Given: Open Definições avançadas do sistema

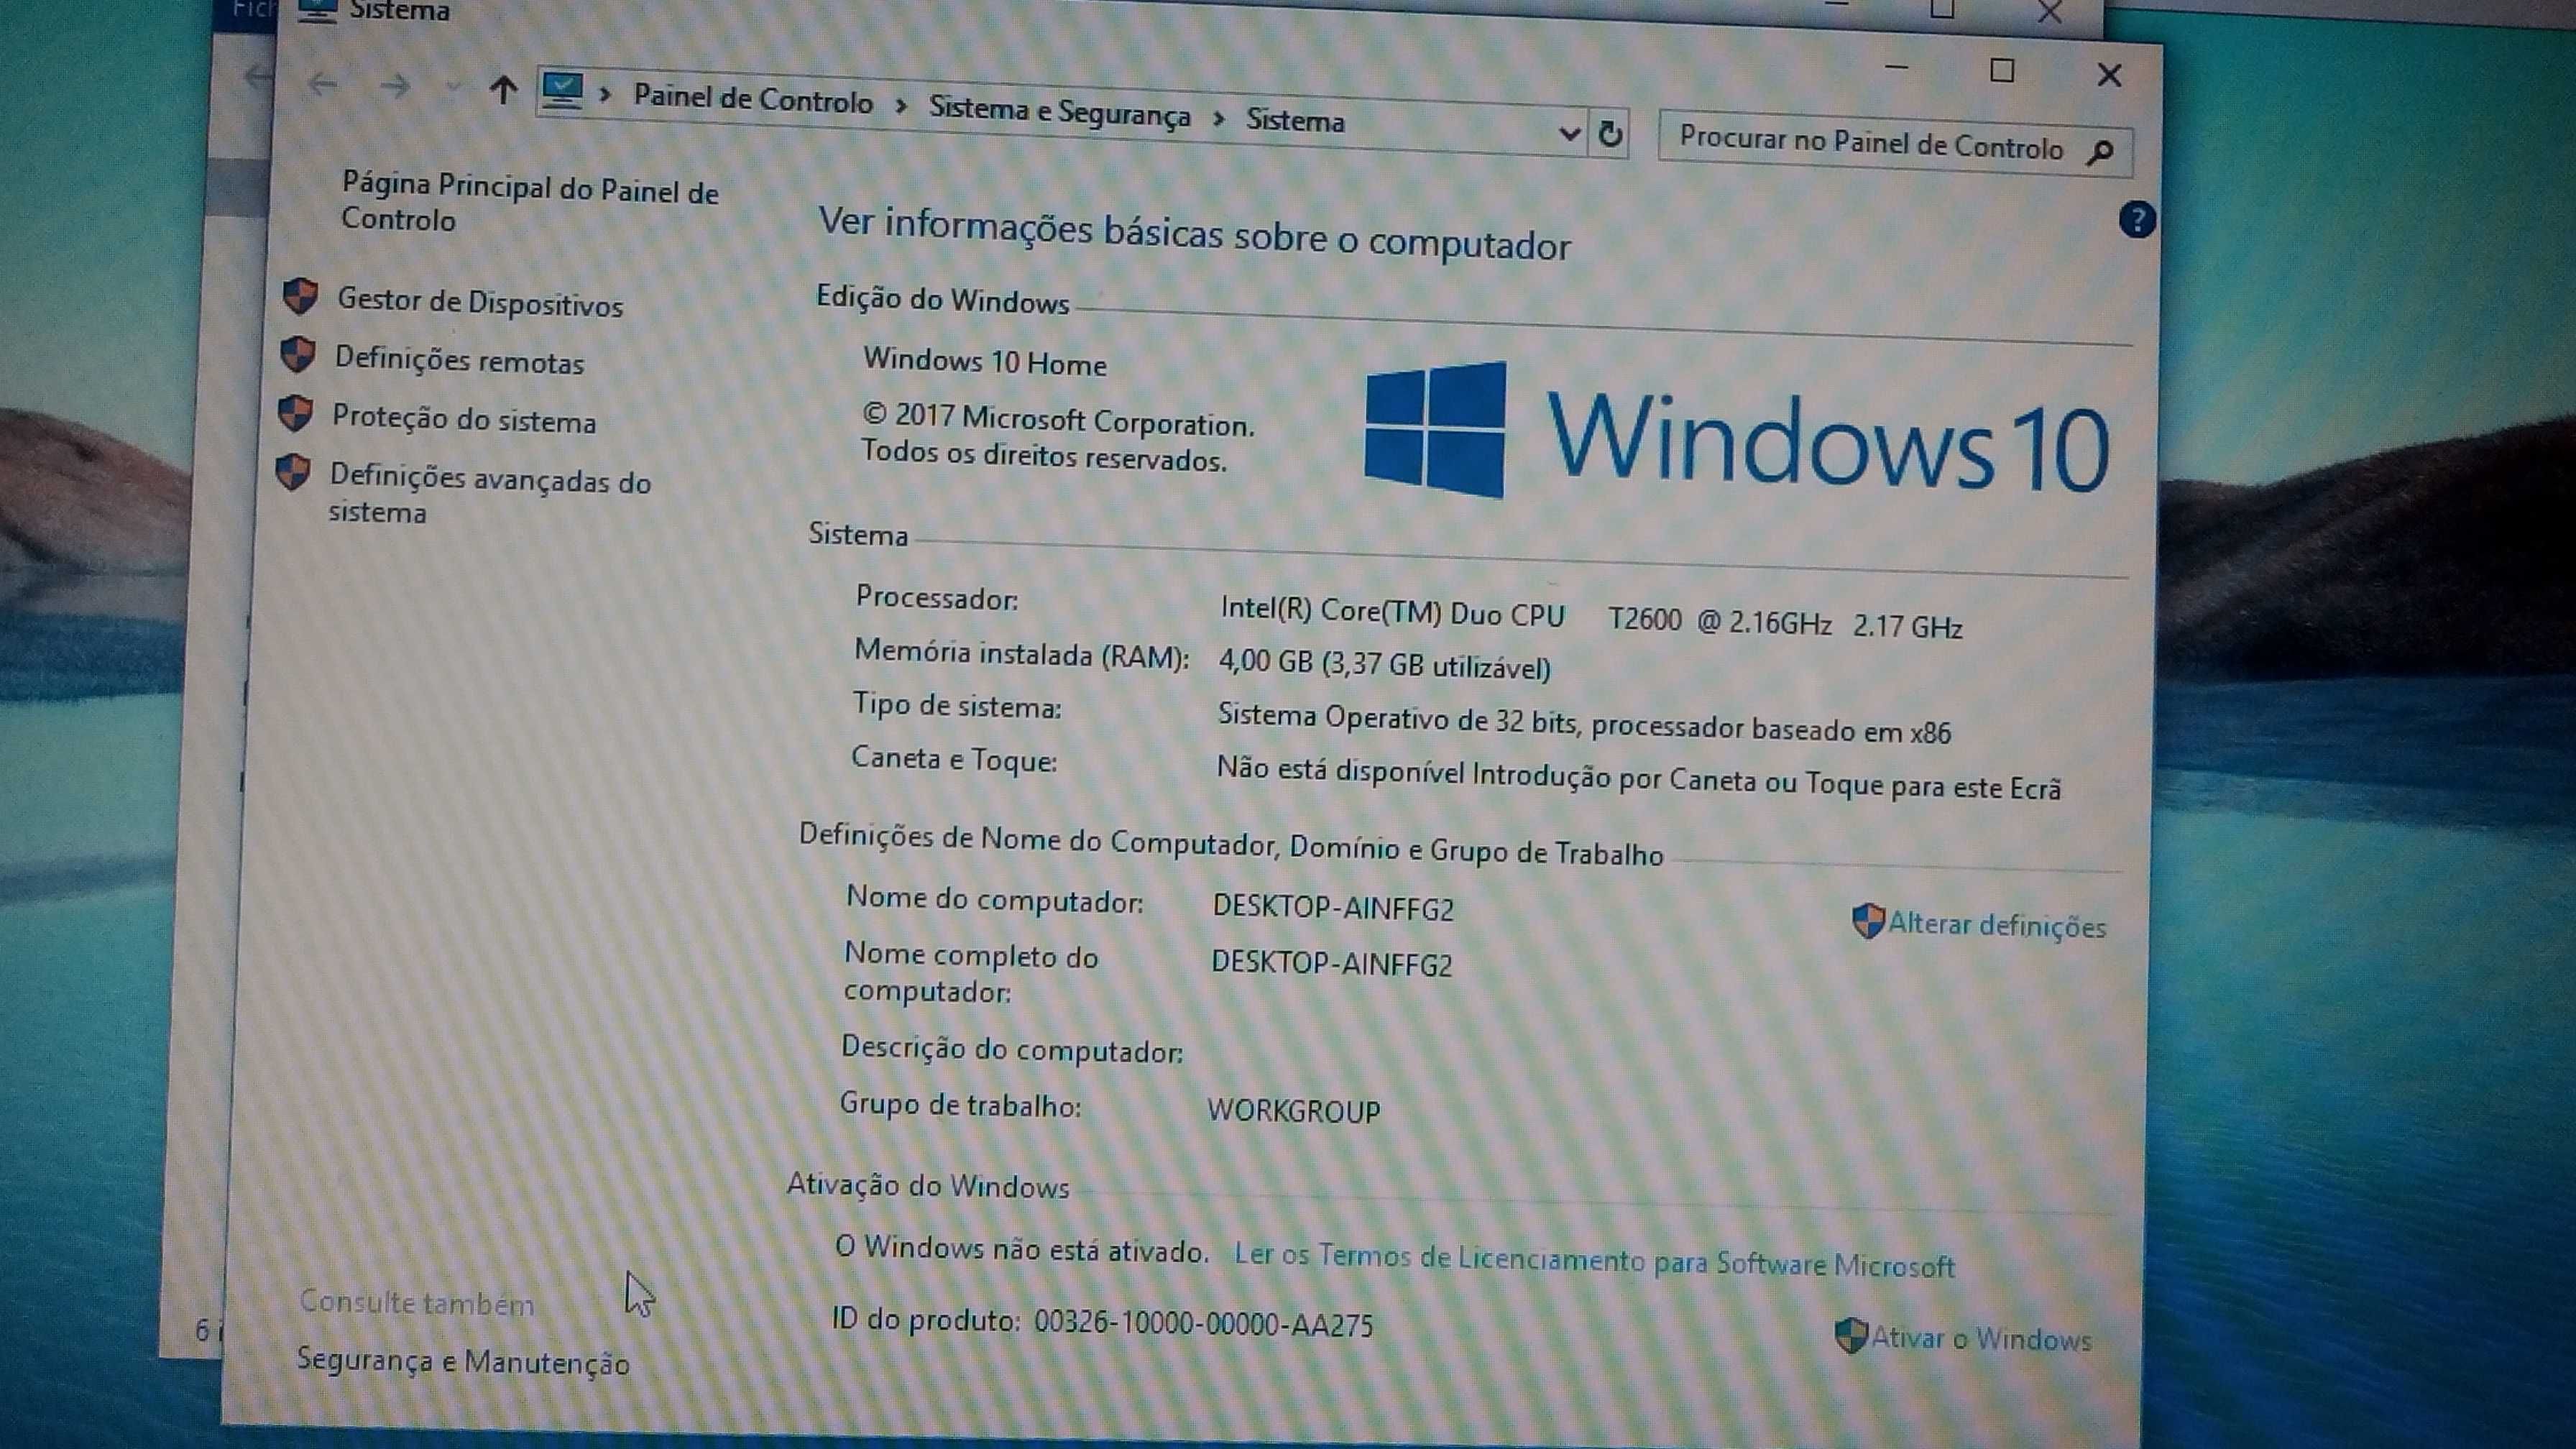Looking at the screenshot, I should point(489,494).
